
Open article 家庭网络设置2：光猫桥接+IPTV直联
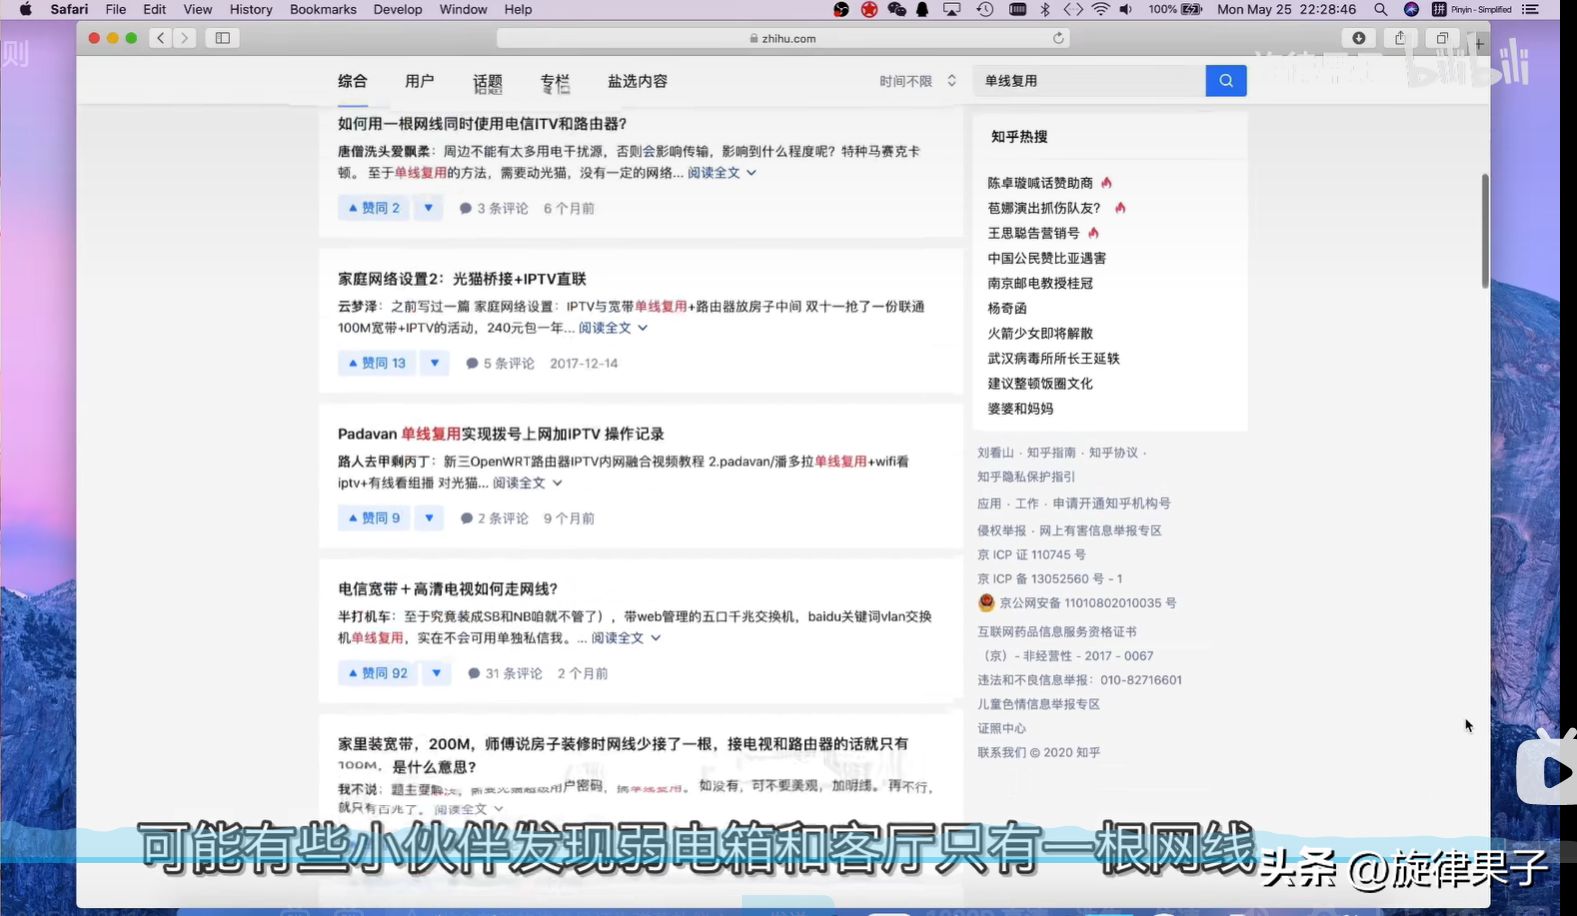(462, 279)
